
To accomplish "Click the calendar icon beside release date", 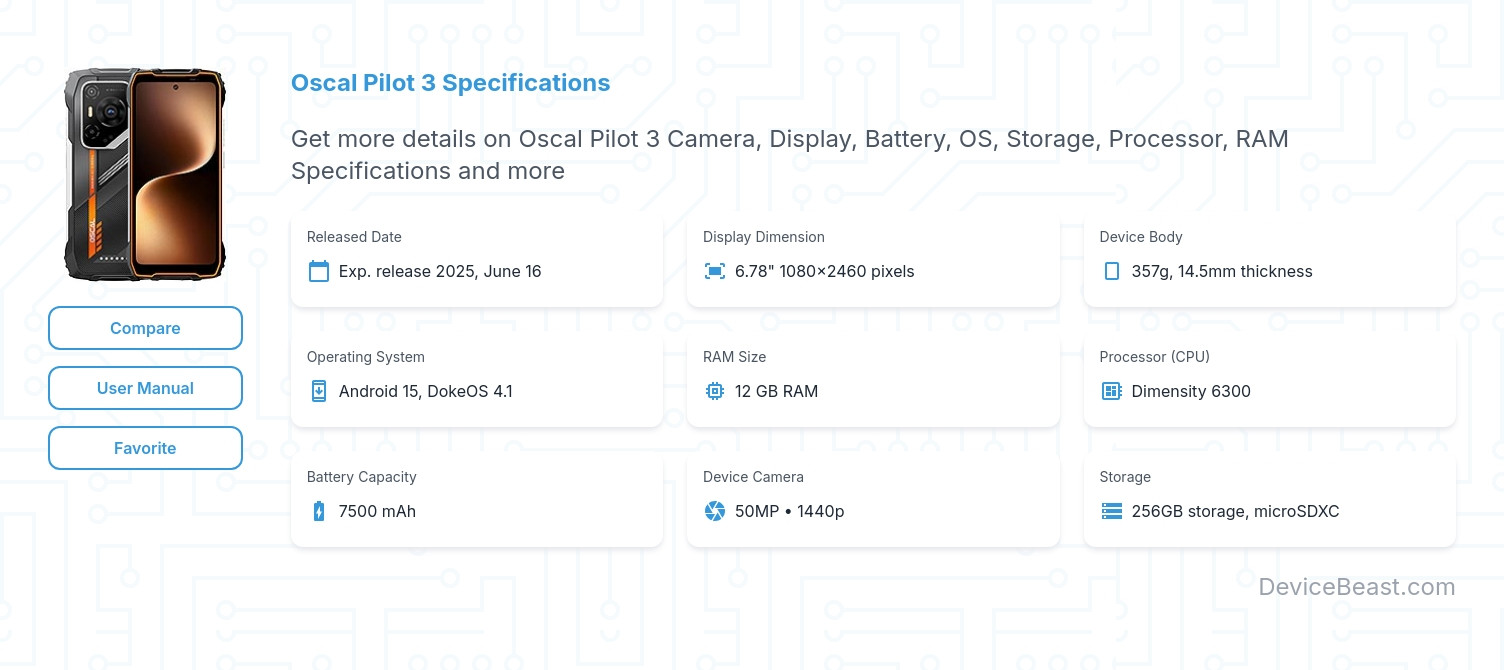I will click(319, 271).
